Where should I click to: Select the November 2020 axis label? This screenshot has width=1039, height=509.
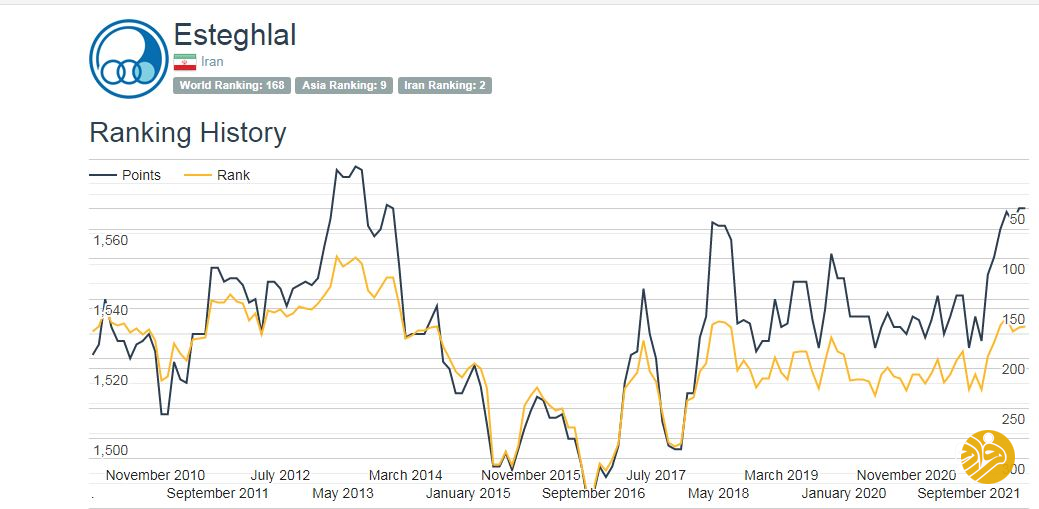tap(906, 475)
